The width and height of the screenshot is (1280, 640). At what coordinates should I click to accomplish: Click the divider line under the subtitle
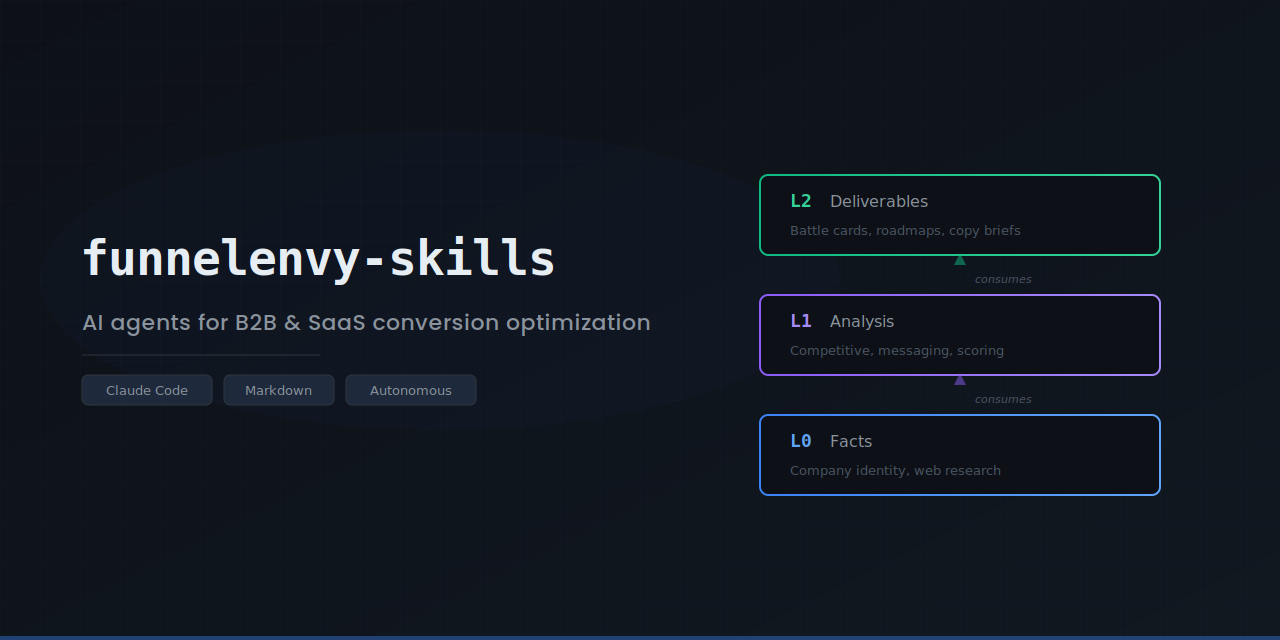coord(201,355)
